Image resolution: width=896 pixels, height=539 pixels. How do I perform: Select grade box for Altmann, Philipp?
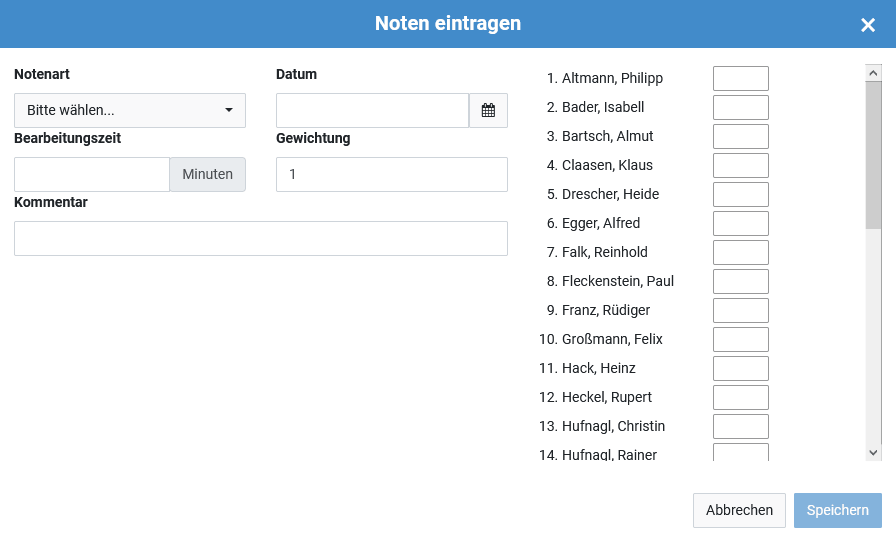pyautogui.click(x=741, y=78)
